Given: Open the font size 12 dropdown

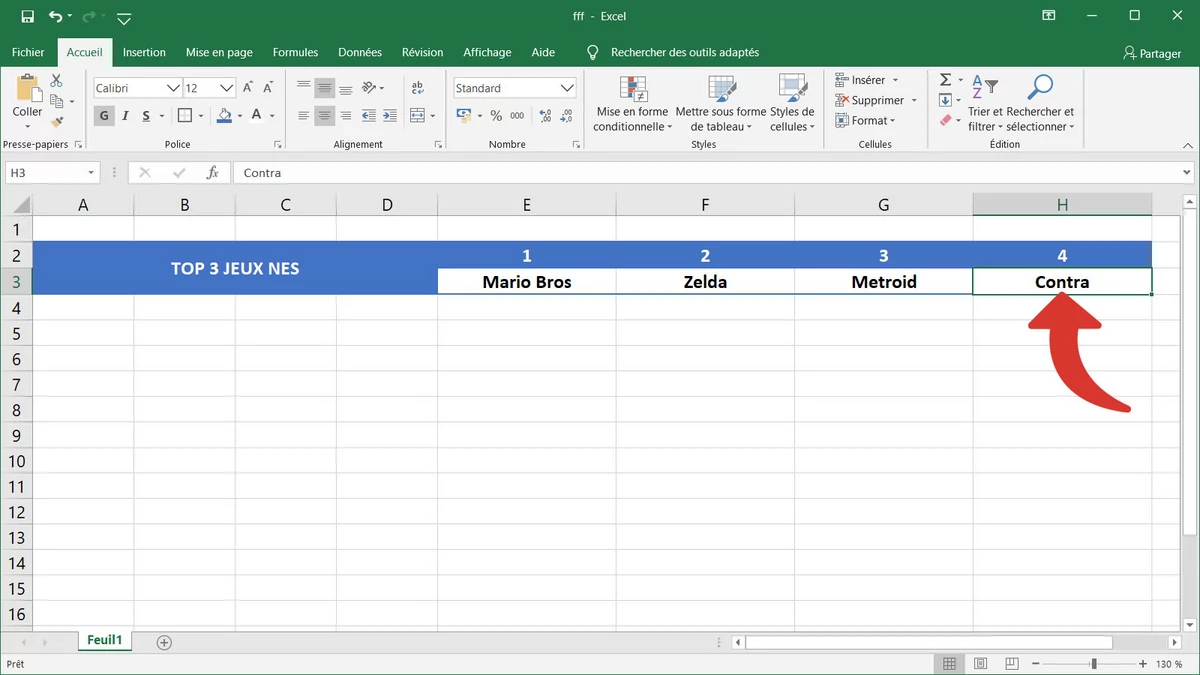Looking at the screenshot, I should point(227,88).
